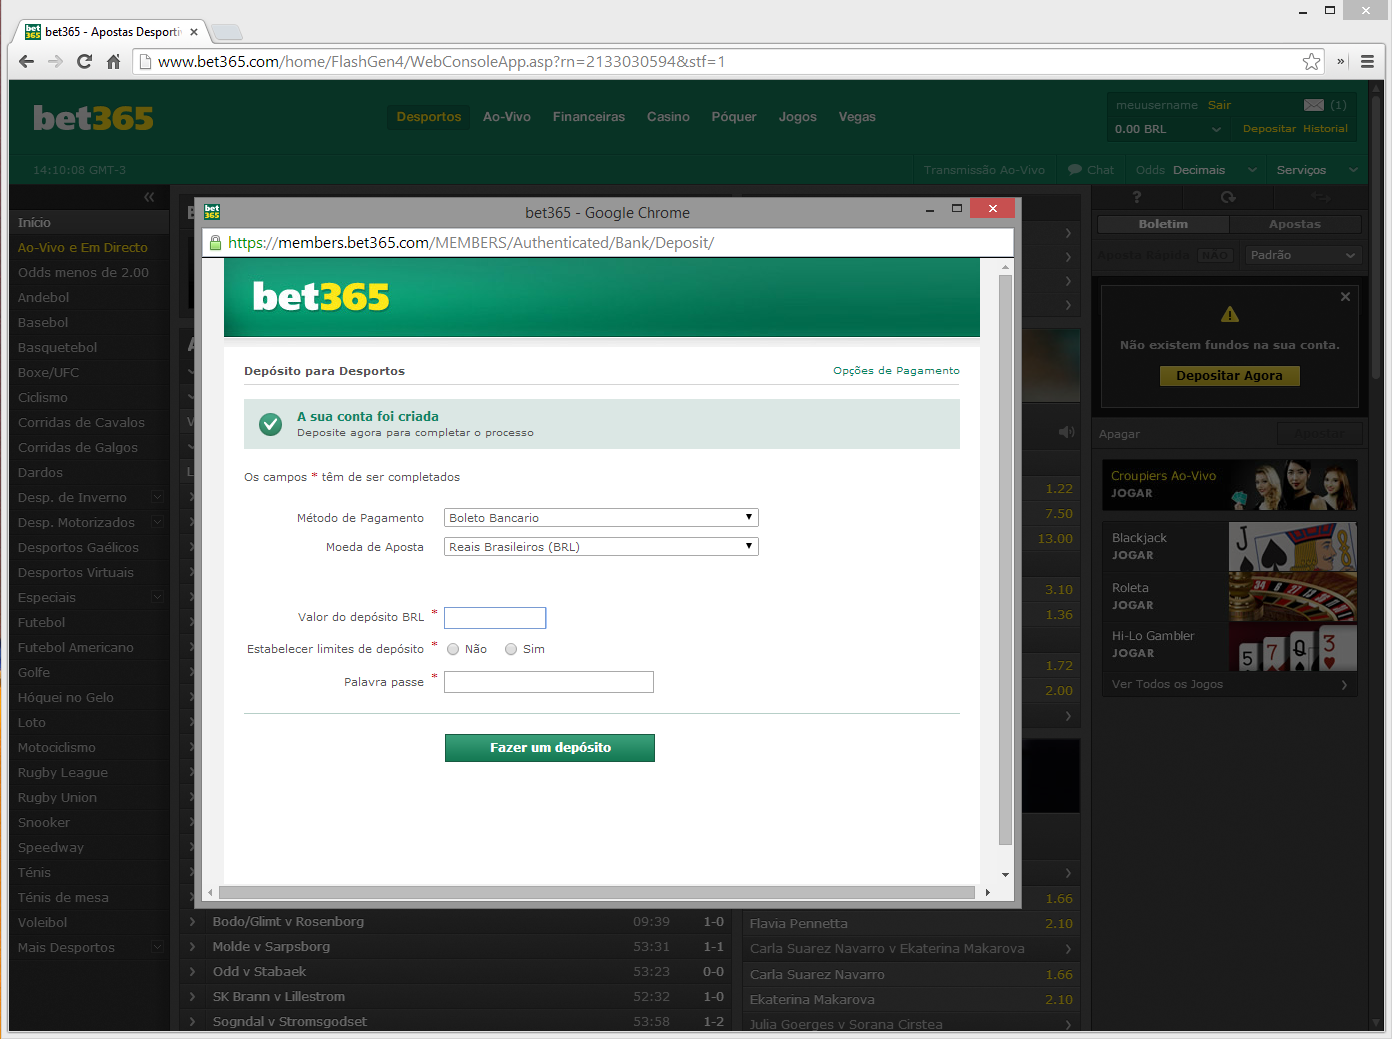This screenshot has width=1392, height=1039.
Task: Go to browser home icon
Action: [113, 61]
